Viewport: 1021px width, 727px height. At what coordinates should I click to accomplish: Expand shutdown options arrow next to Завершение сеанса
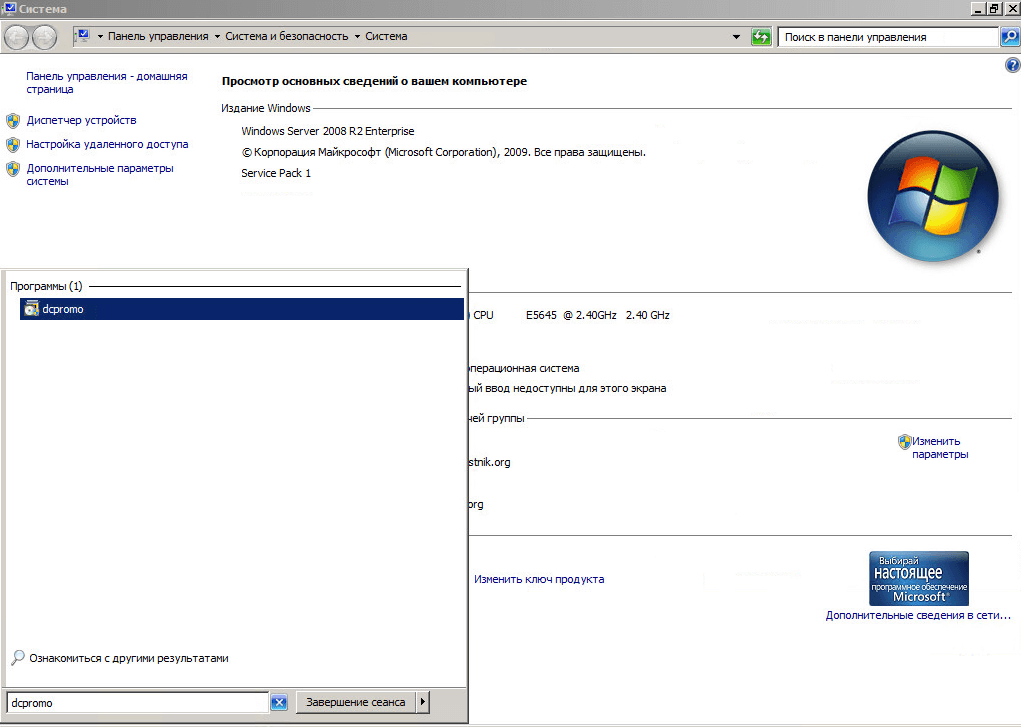click(423, 702)
